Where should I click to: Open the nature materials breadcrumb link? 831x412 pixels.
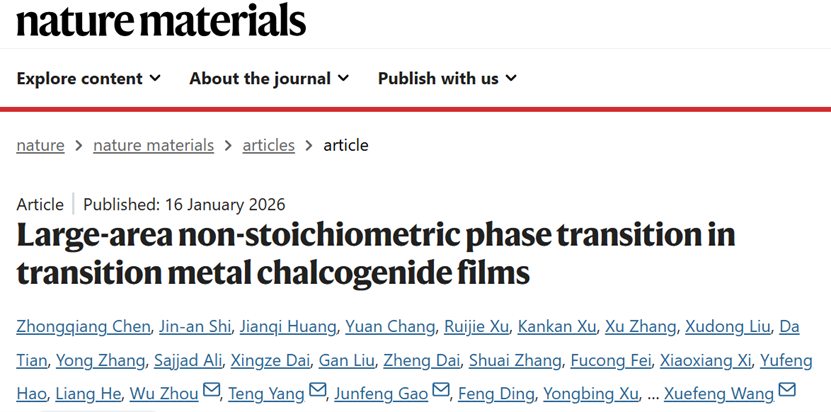click(153, 145)
